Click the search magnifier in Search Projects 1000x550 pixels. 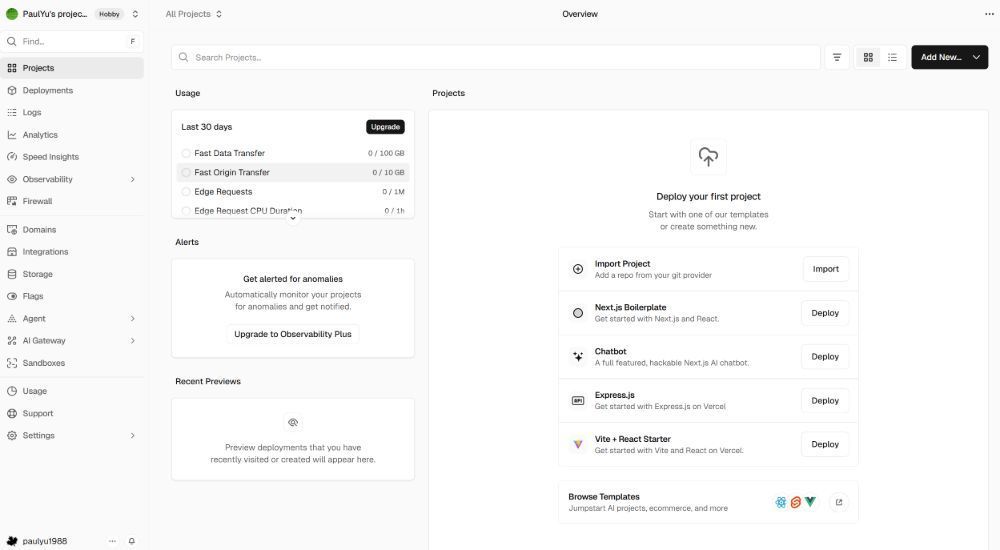tap(184, 57)
